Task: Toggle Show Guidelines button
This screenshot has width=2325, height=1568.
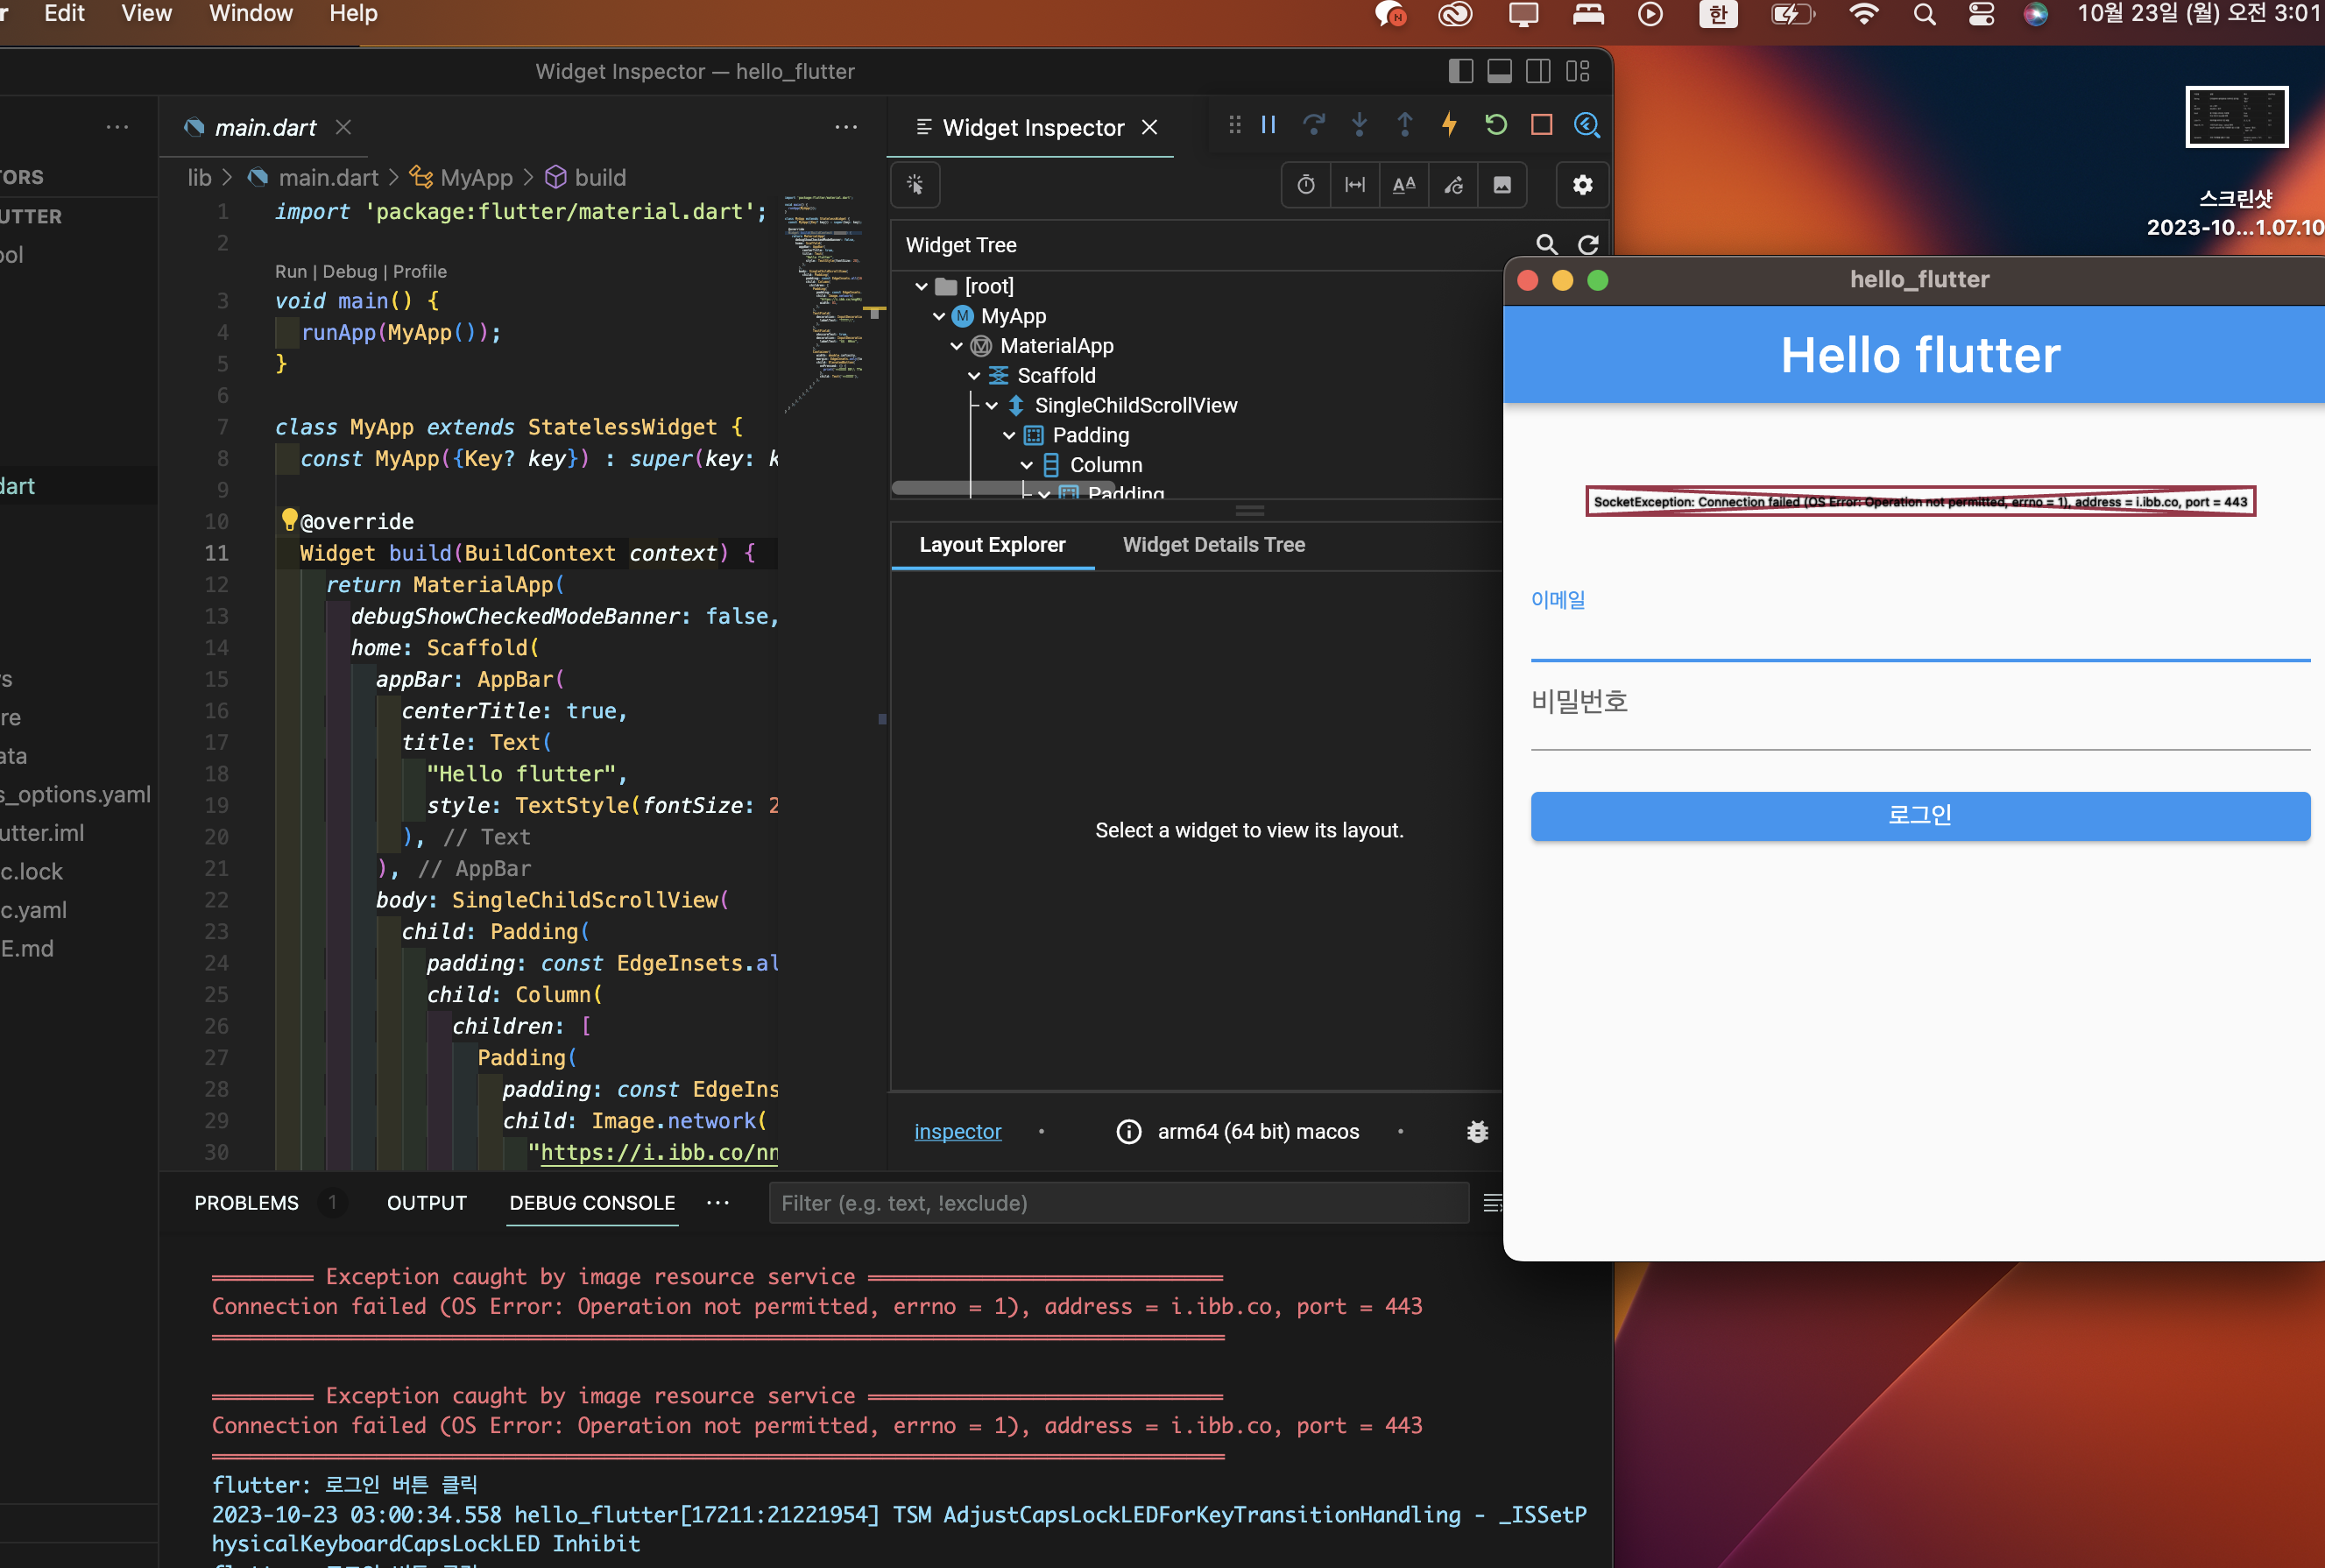Action: pyautogui.click(x=1355, y=185)
